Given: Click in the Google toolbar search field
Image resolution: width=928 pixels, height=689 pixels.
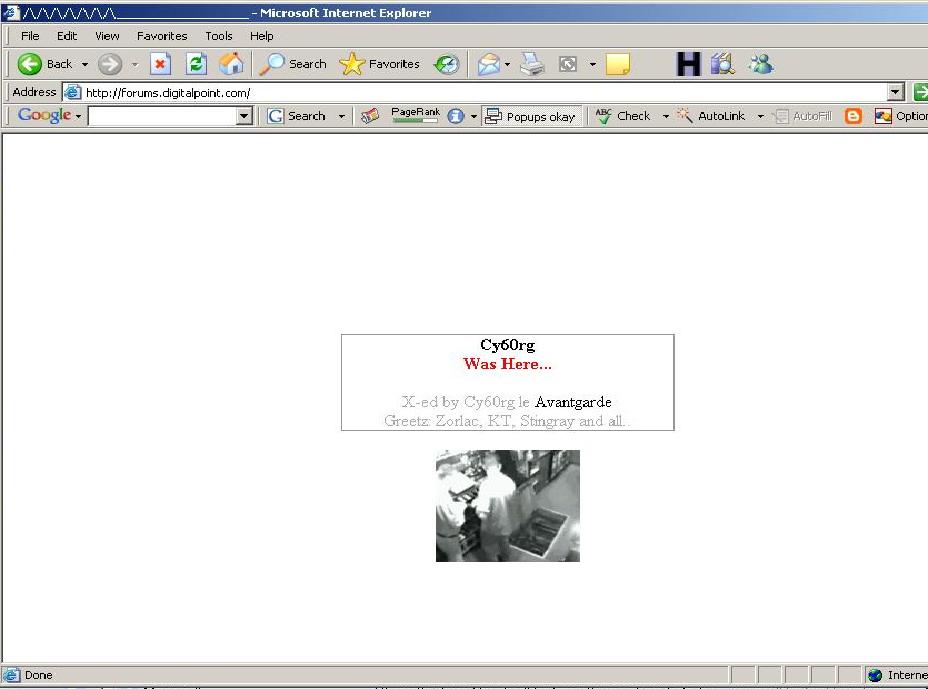Looking at the screenshot, I should click(162, 116).
